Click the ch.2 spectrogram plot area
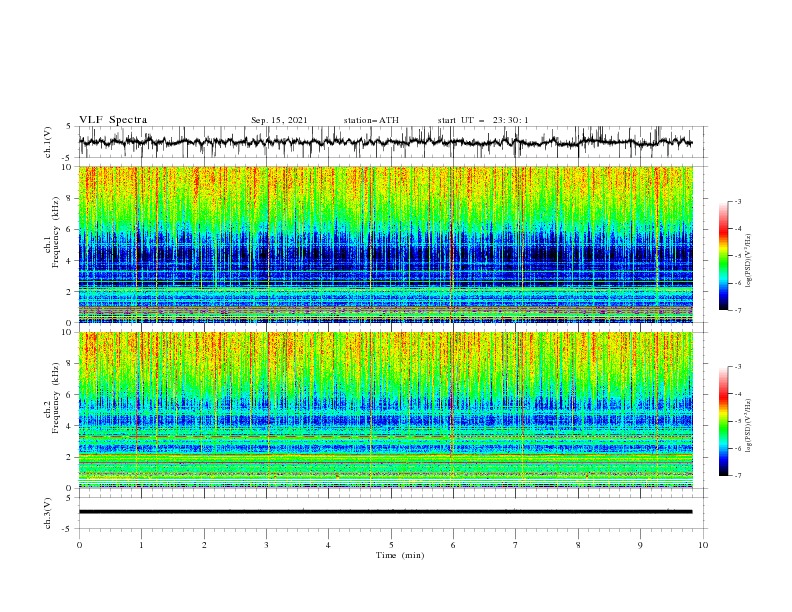The image size is (792, 612). [x=385, y=410]
